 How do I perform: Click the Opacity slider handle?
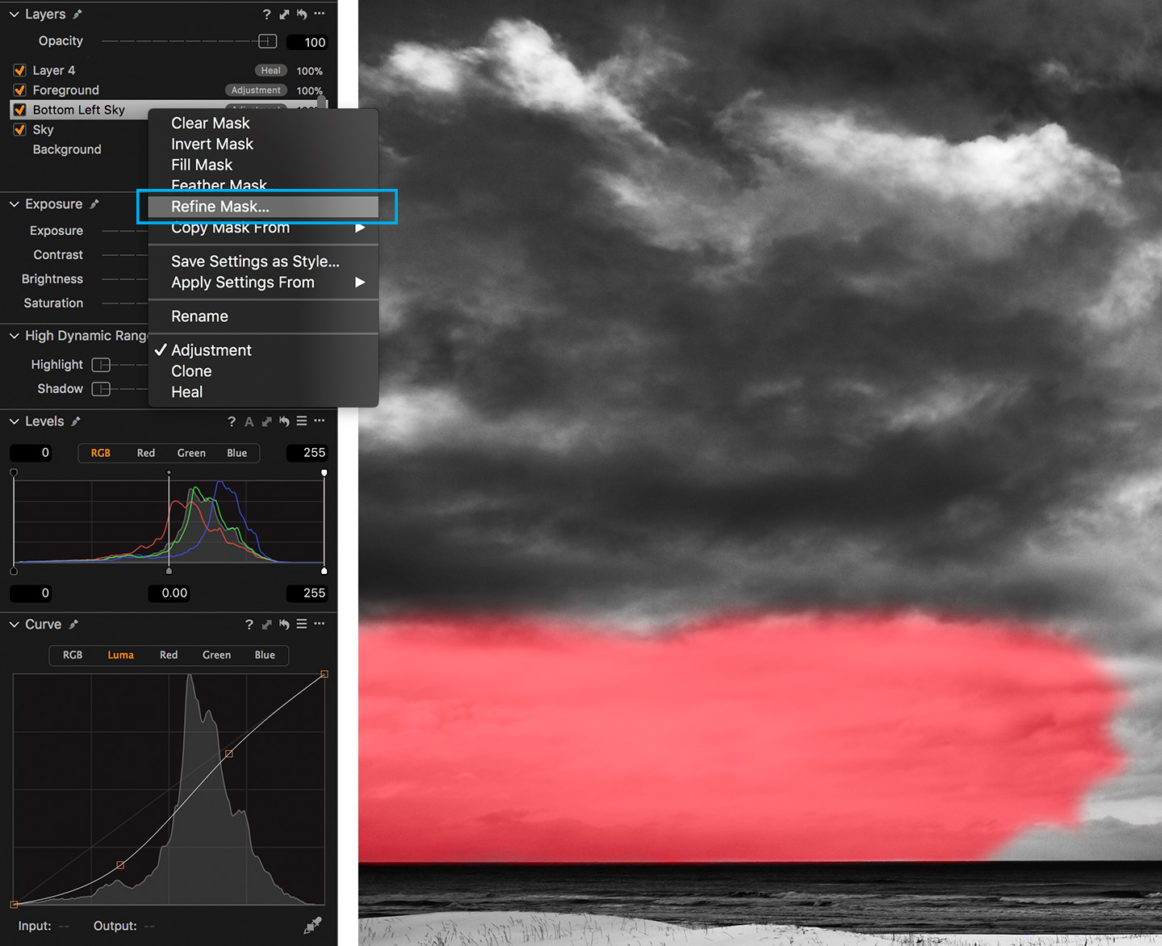(266, 41)
